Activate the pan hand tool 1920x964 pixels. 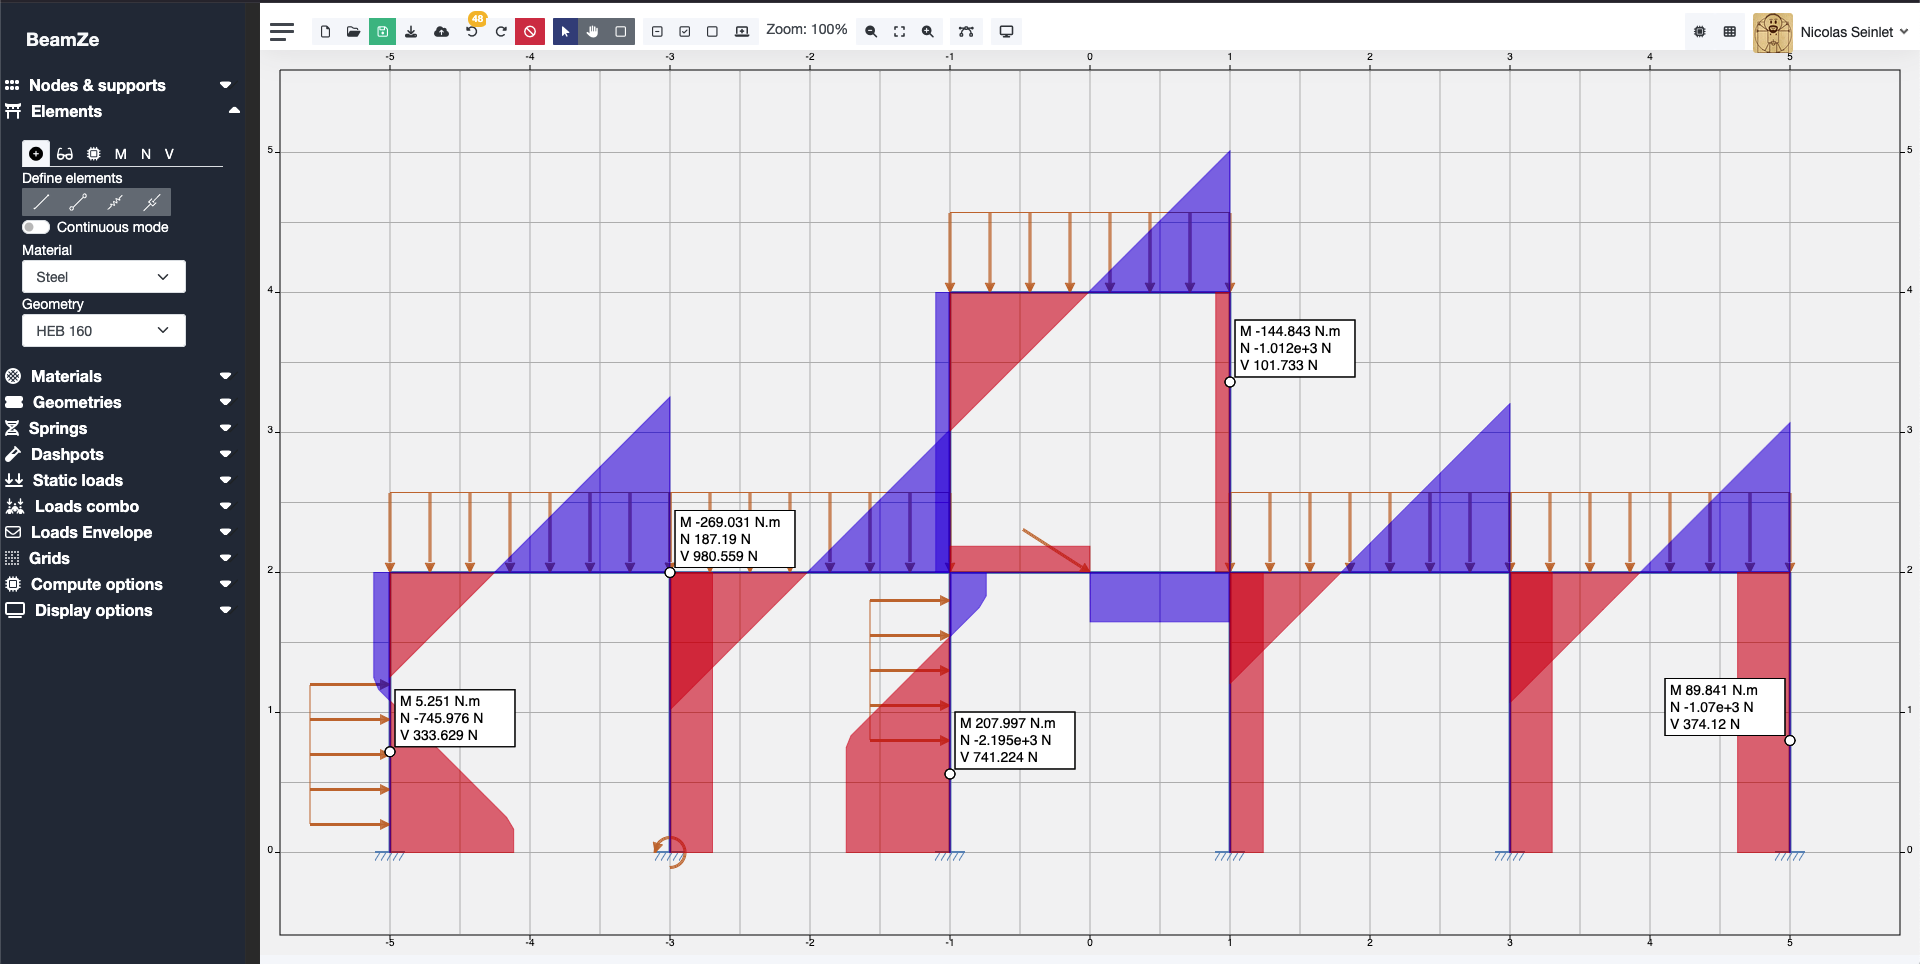[593, 31]
